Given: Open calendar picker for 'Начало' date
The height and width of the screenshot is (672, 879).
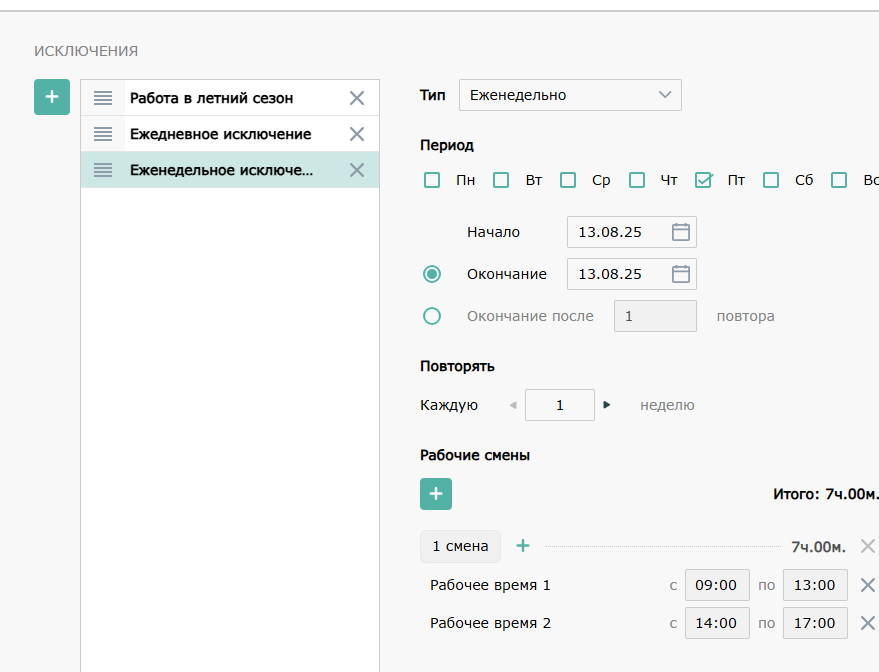Looking at the screenshot, I should [680, 232].
